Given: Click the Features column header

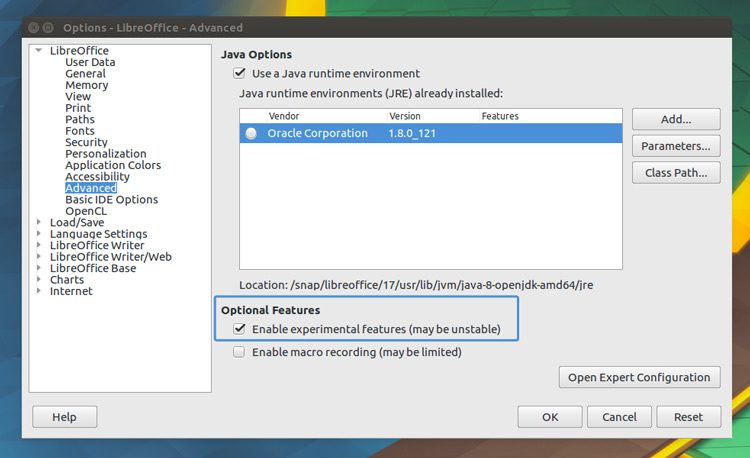Looking at the screenshot, I should point(500,116).
